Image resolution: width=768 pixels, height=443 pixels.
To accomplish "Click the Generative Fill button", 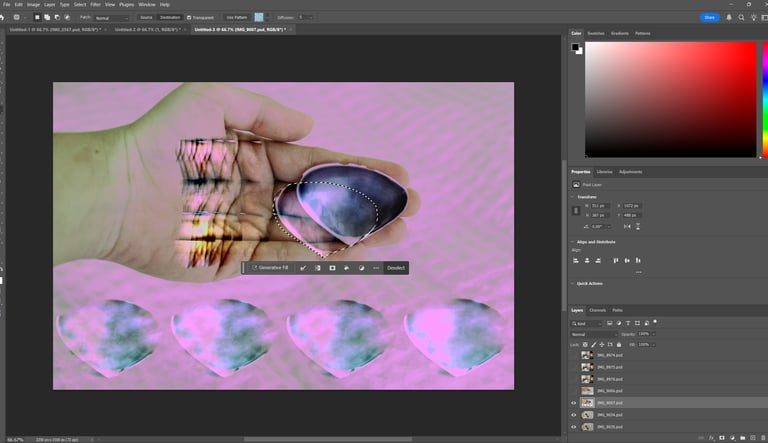I will (x=270, y=268).
